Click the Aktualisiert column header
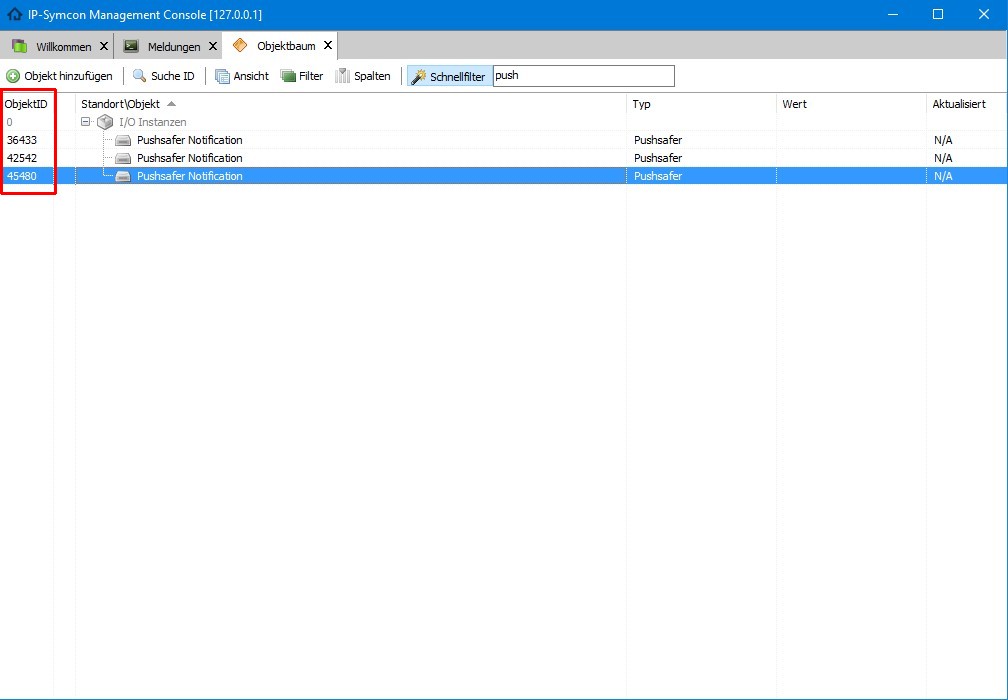This screenshot has height=700, width=1008. (x=958, y=104)
